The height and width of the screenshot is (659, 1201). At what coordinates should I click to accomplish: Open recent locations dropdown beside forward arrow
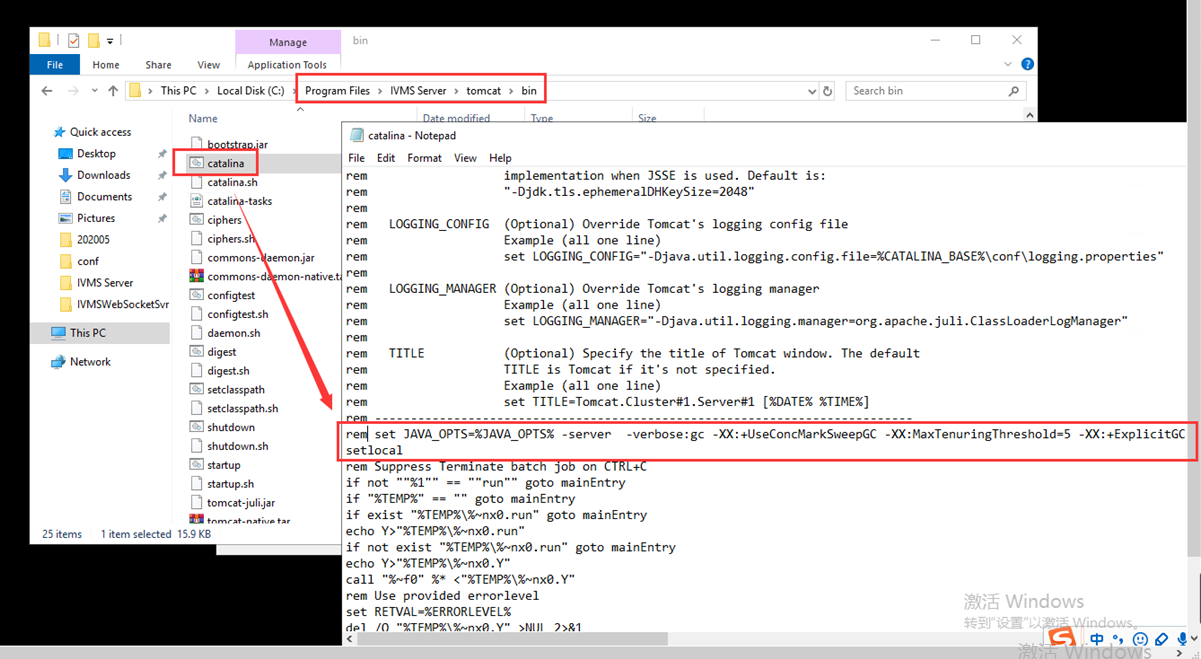[x=94, y=91]
